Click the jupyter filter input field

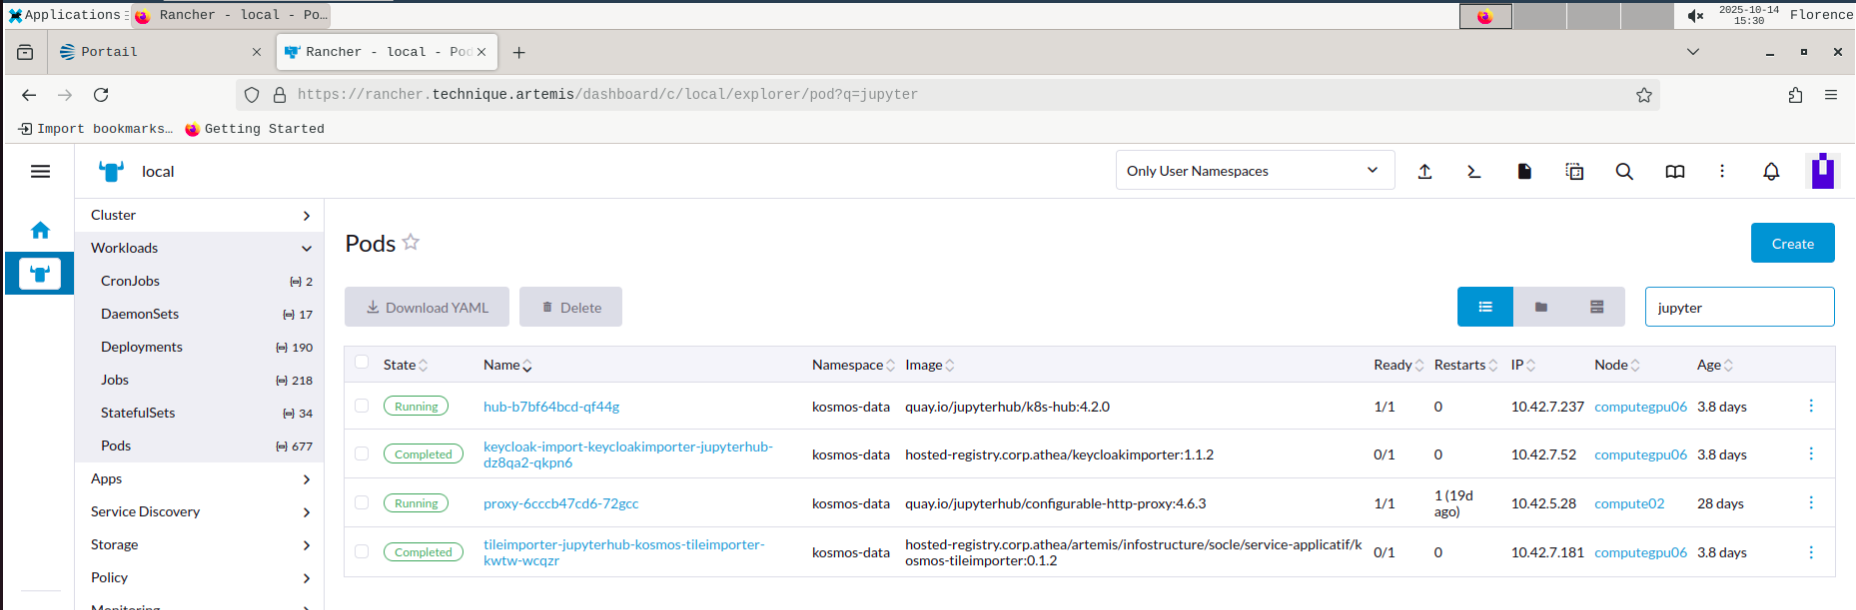(1738, 308)
